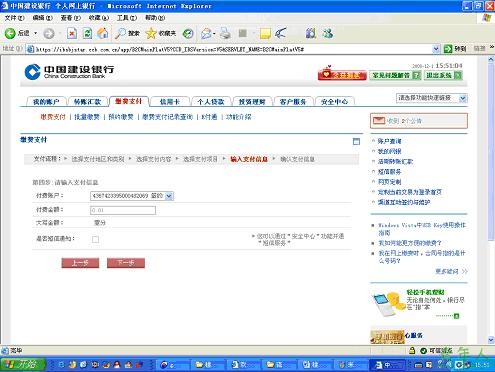The image size is (495, 372).
Task: Switch to 个人贷款 tab
Action: 211,102
